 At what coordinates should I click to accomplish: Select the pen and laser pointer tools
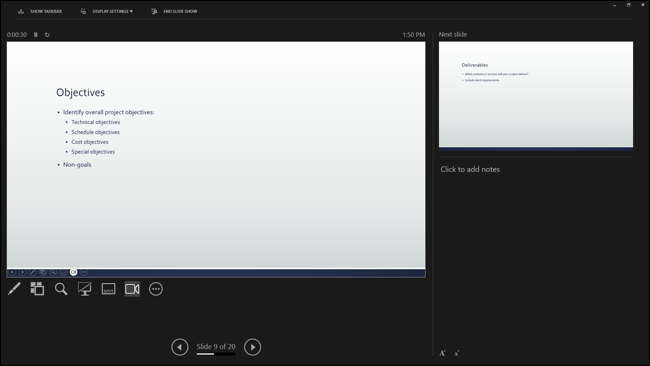[14, 289]
